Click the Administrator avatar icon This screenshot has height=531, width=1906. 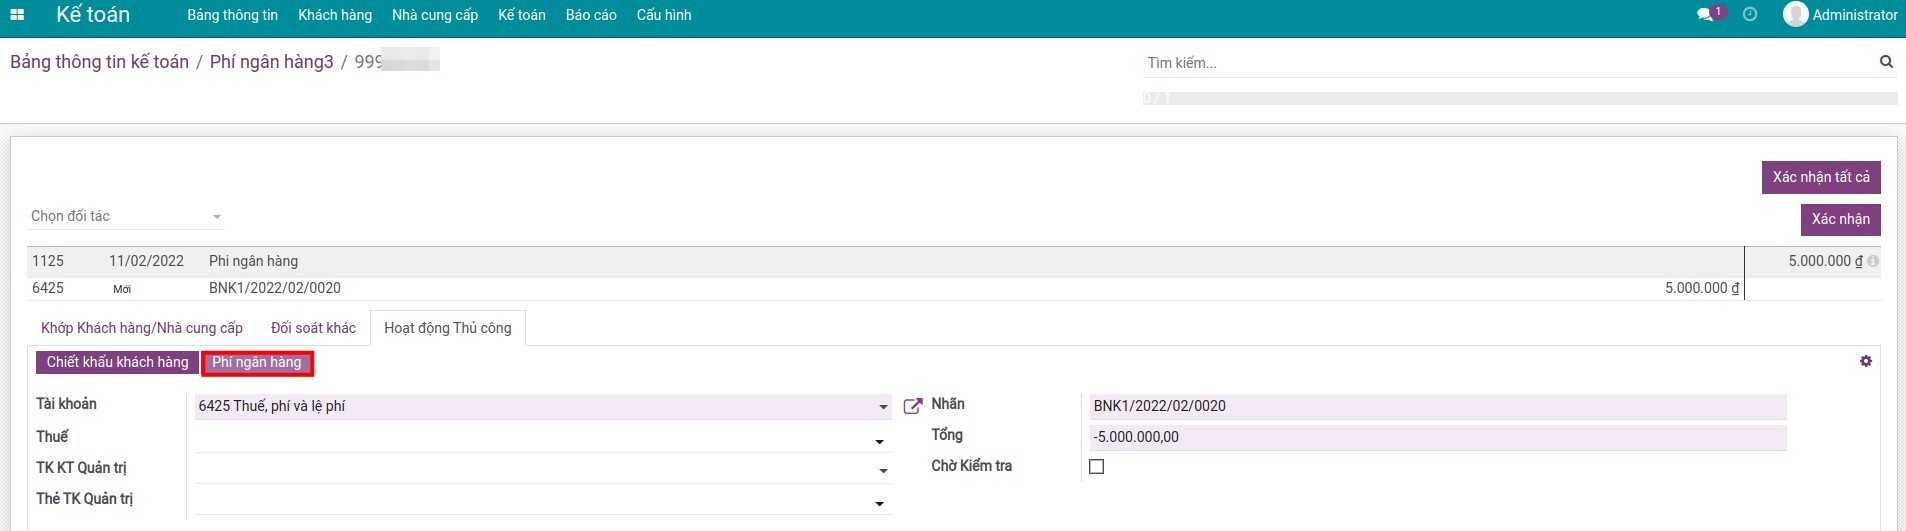click(x=1795, y=15)
